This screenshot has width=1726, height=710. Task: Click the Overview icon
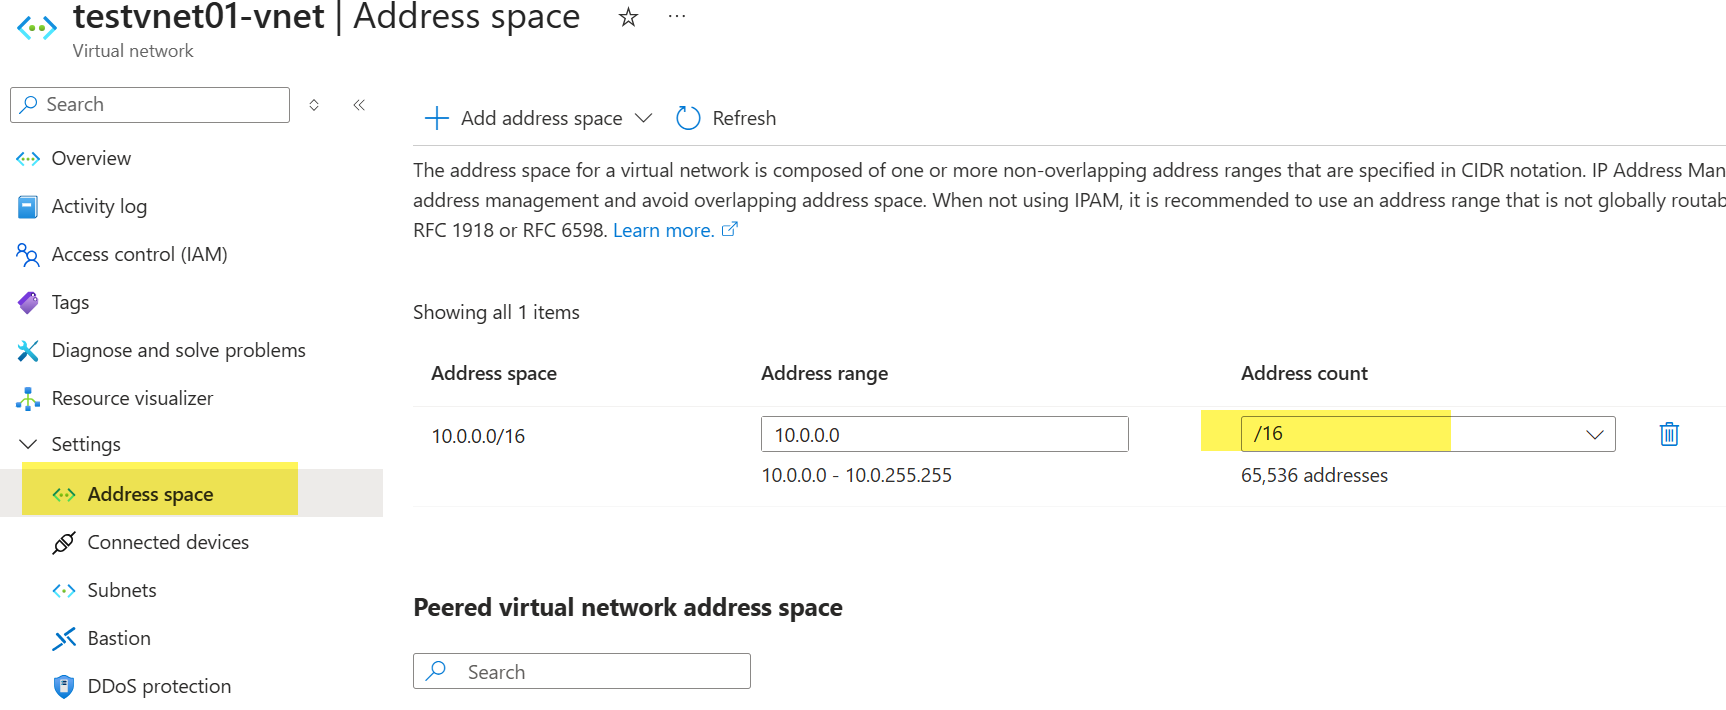coord(28,158)
